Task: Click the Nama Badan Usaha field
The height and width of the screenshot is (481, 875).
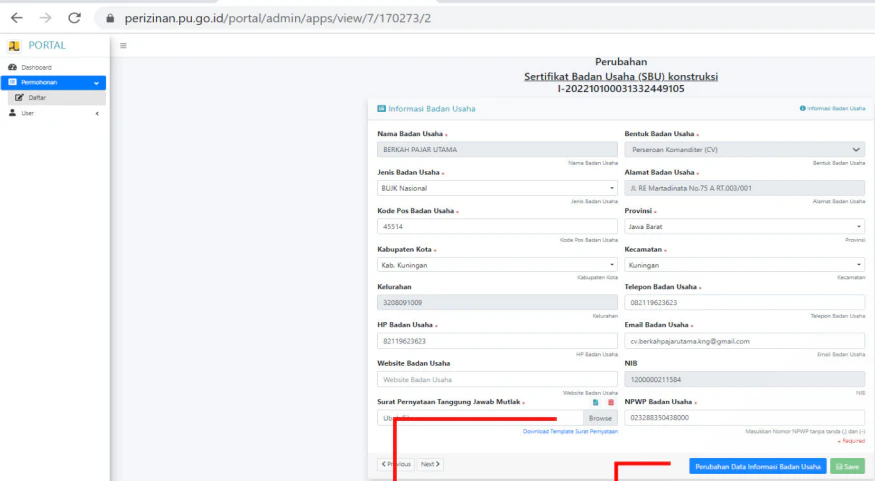Action: pyautogui.click(x=497, y=150)
